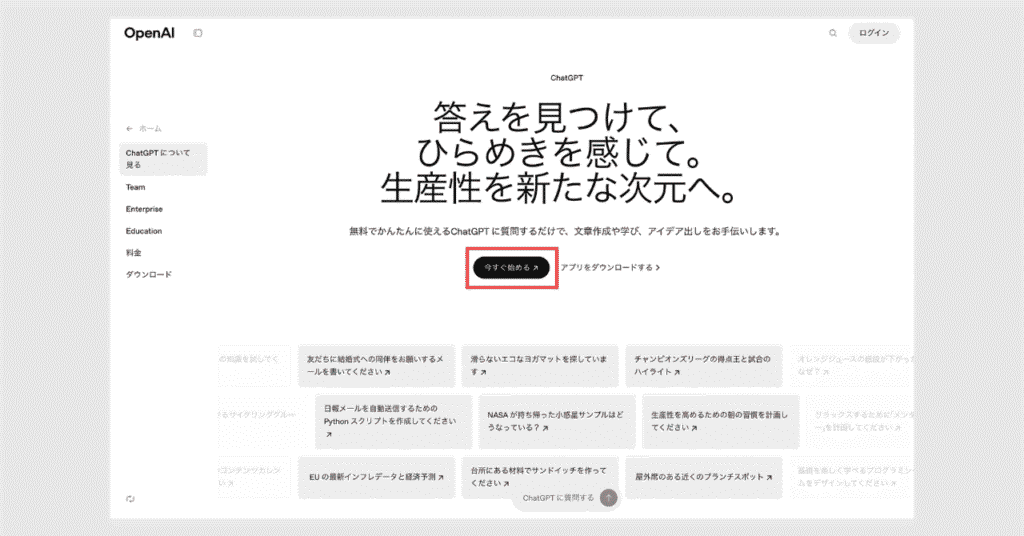The image size is (1024, 536).
Task: Open the Python スクリプト prompt card
Action: pos(393,422)
